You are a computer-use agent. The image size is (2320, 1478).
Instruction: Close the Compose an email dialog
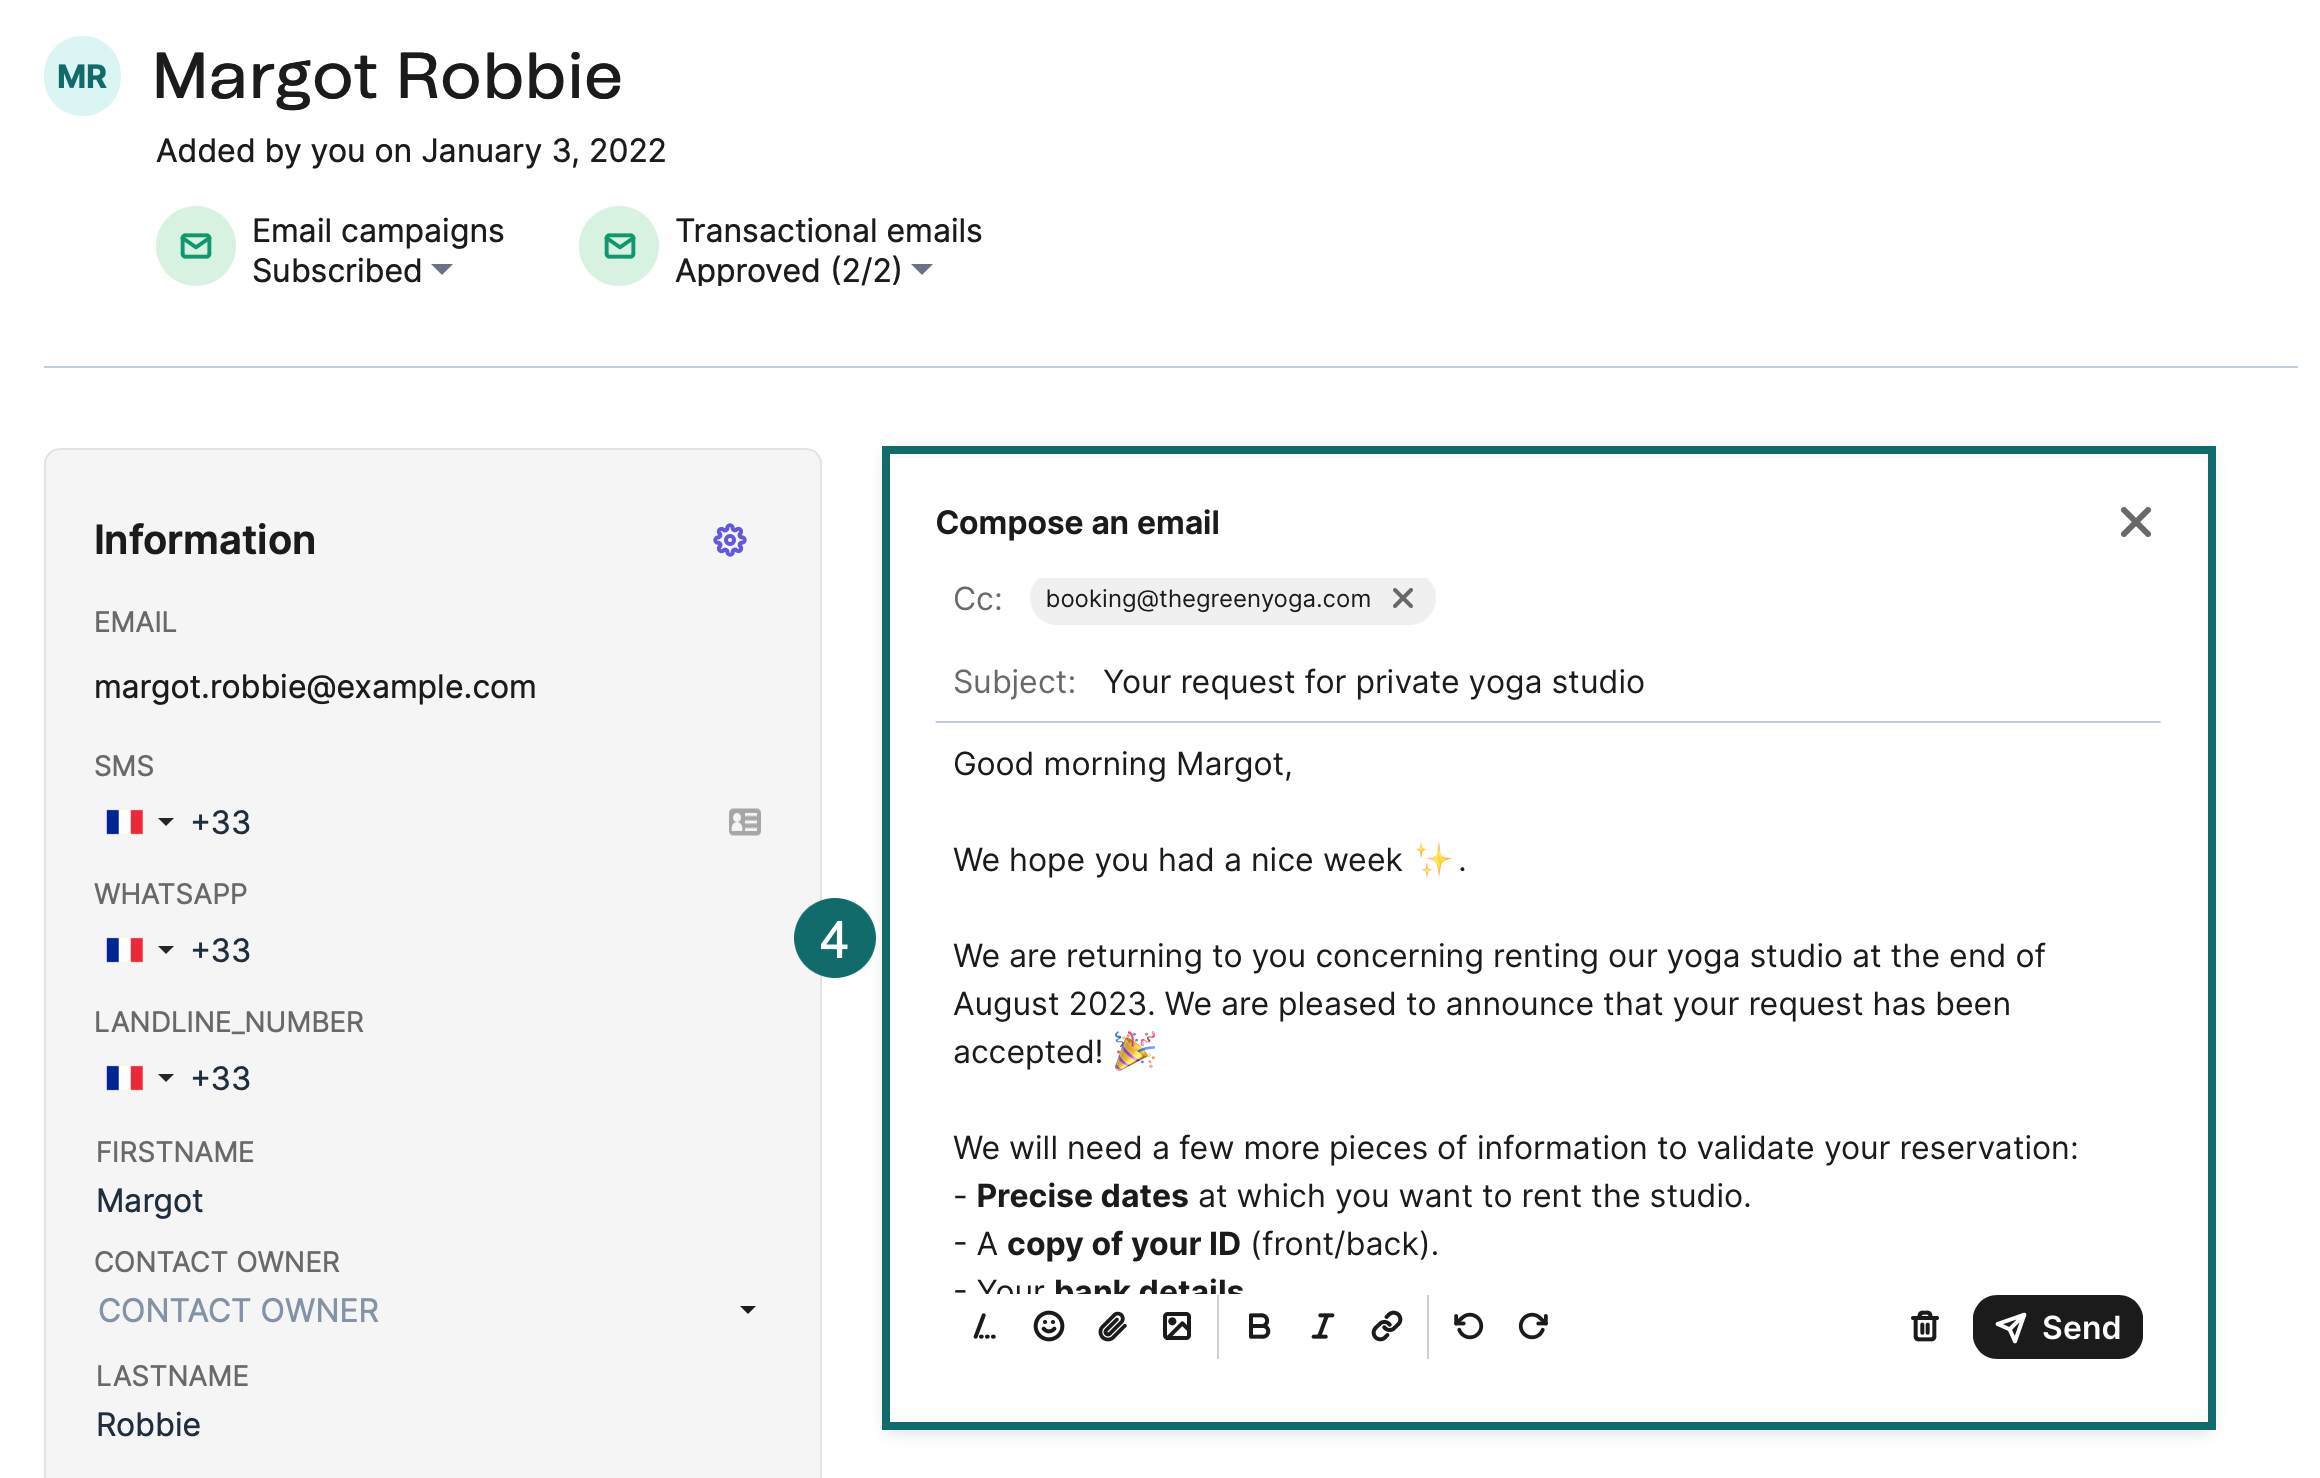tap(2136, 521)
